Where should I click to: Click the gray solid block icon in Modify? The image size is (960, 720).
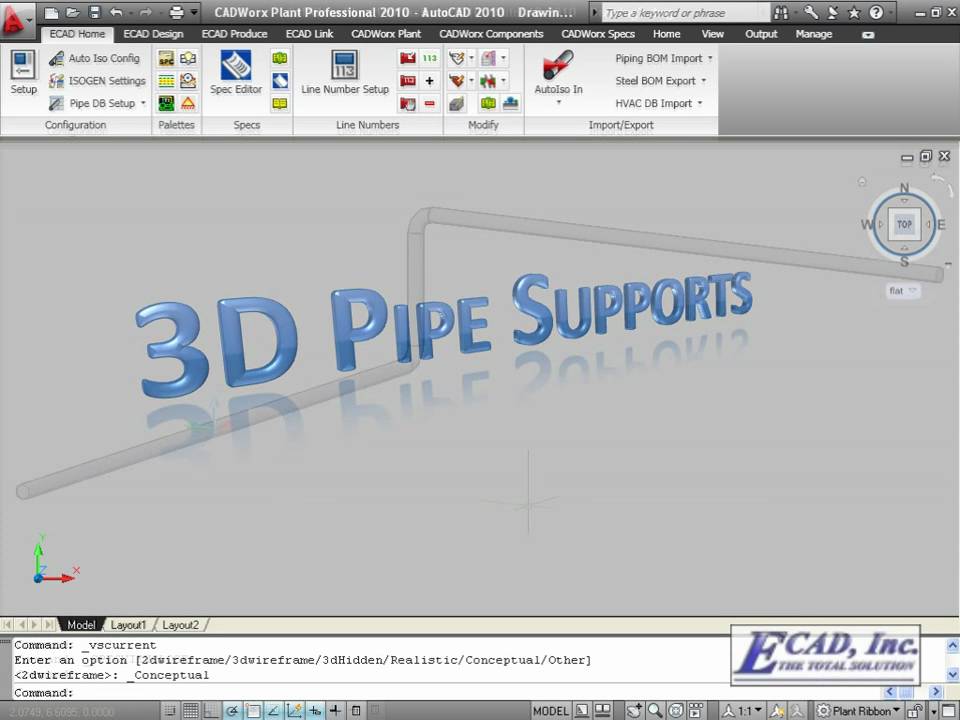coord(456,103)
